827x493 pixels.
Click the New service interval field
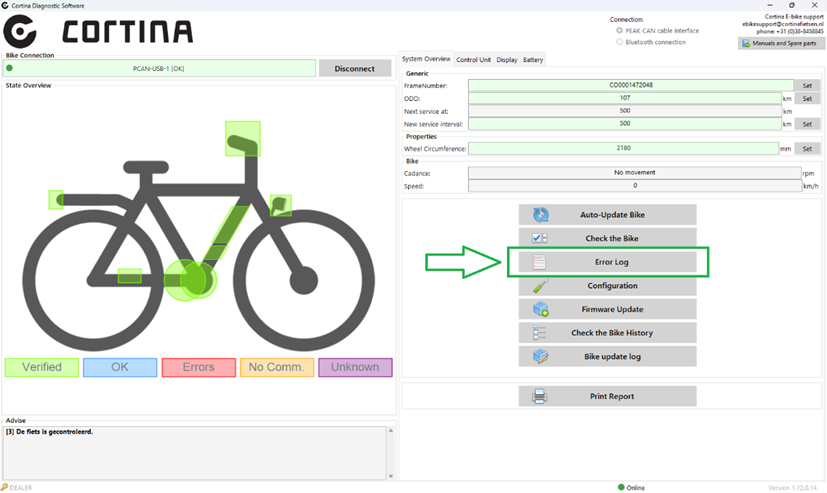point(624,123)
